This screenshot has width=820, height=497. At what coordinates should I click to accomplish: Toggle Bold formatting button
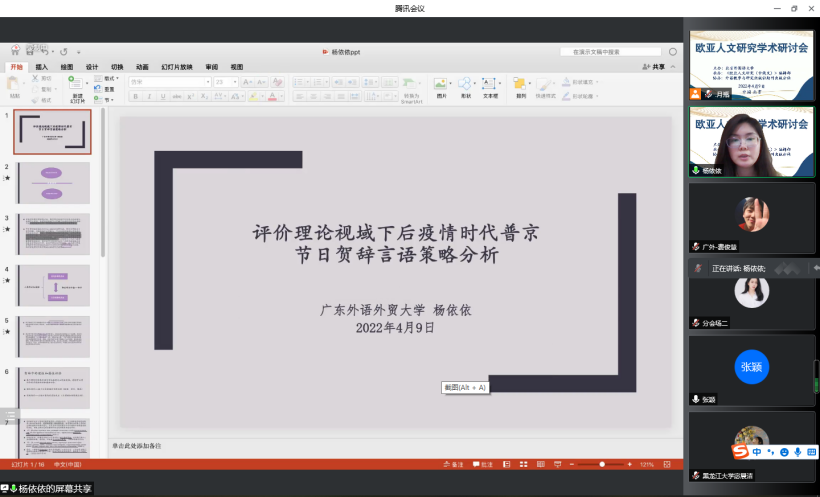tap(136, 97)
